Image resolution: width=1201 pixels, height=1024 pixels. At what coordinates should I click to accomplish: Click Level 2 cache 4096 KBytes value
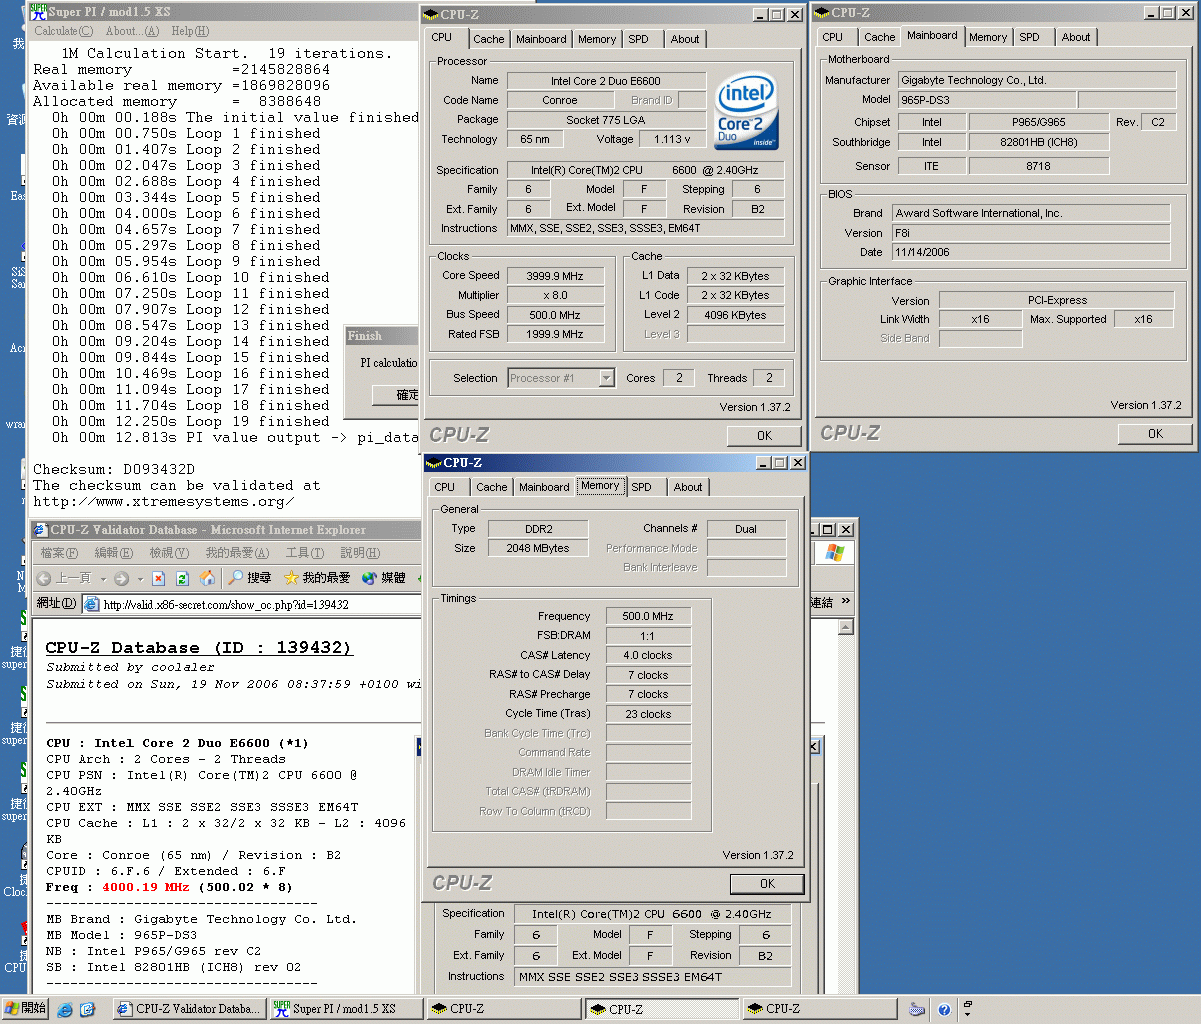(x=735, y=315)
